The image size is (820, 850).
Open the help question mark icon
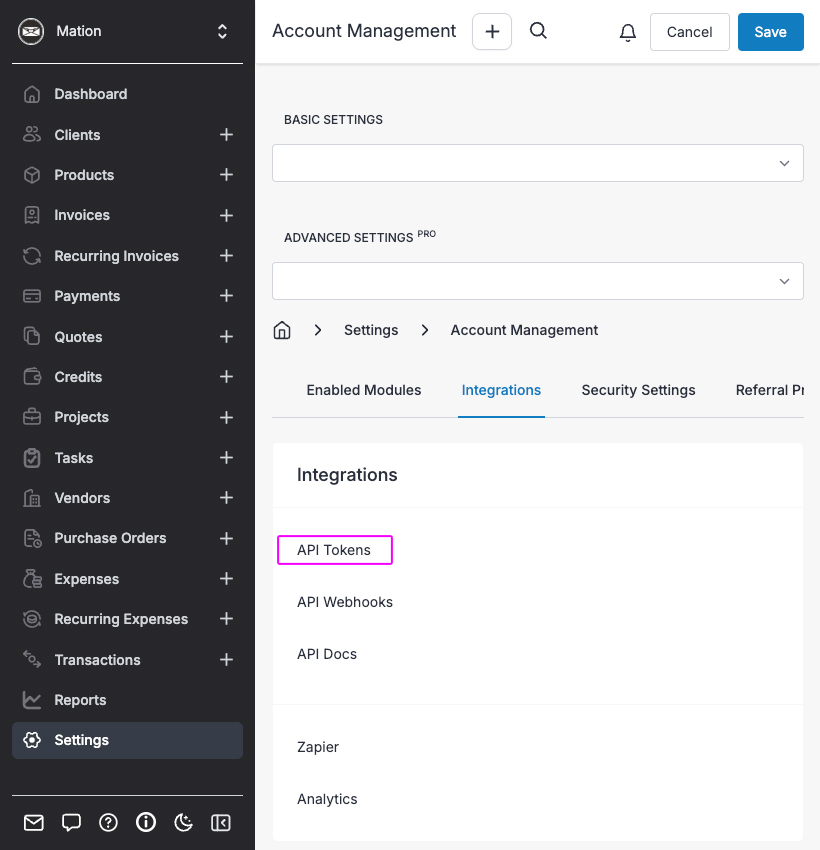coord(108,822)
